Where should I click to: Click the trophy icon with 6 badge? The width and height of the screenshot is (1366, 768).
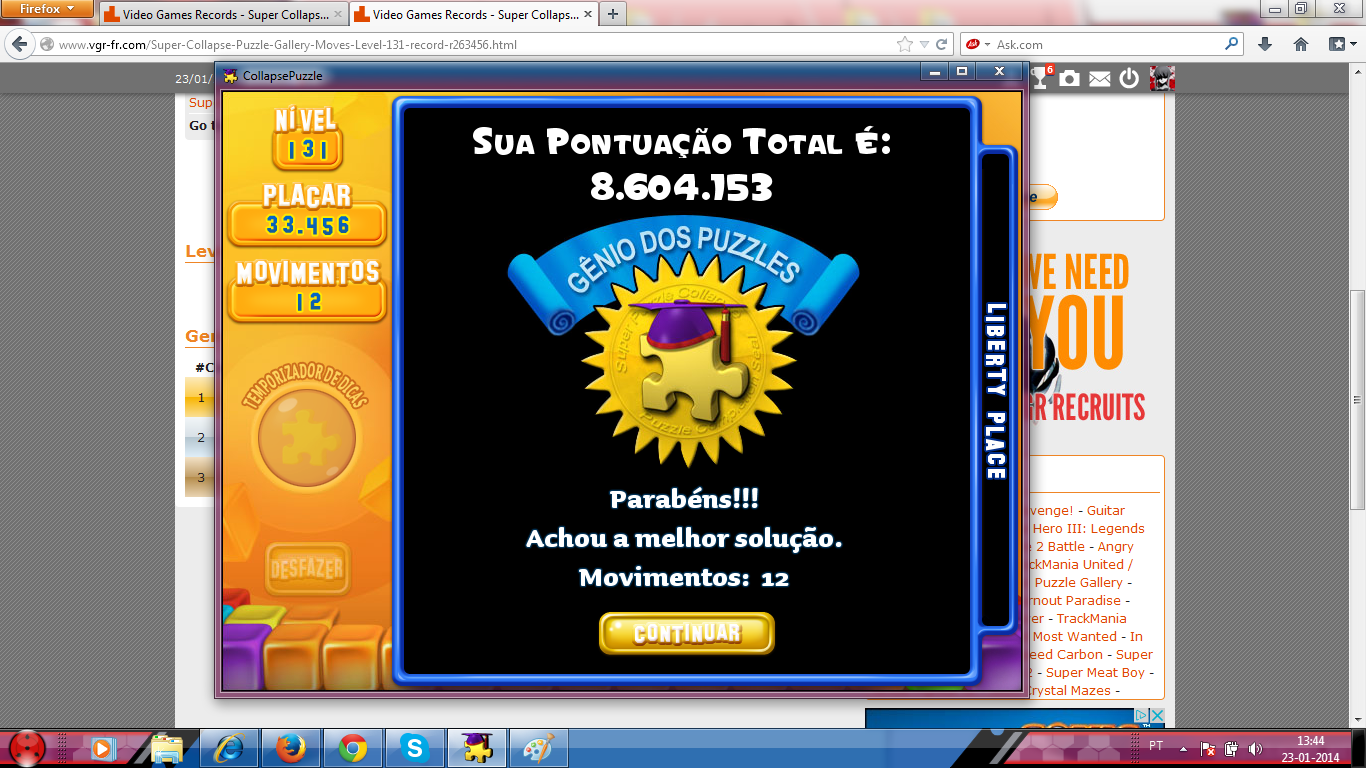click(1041, 77)
